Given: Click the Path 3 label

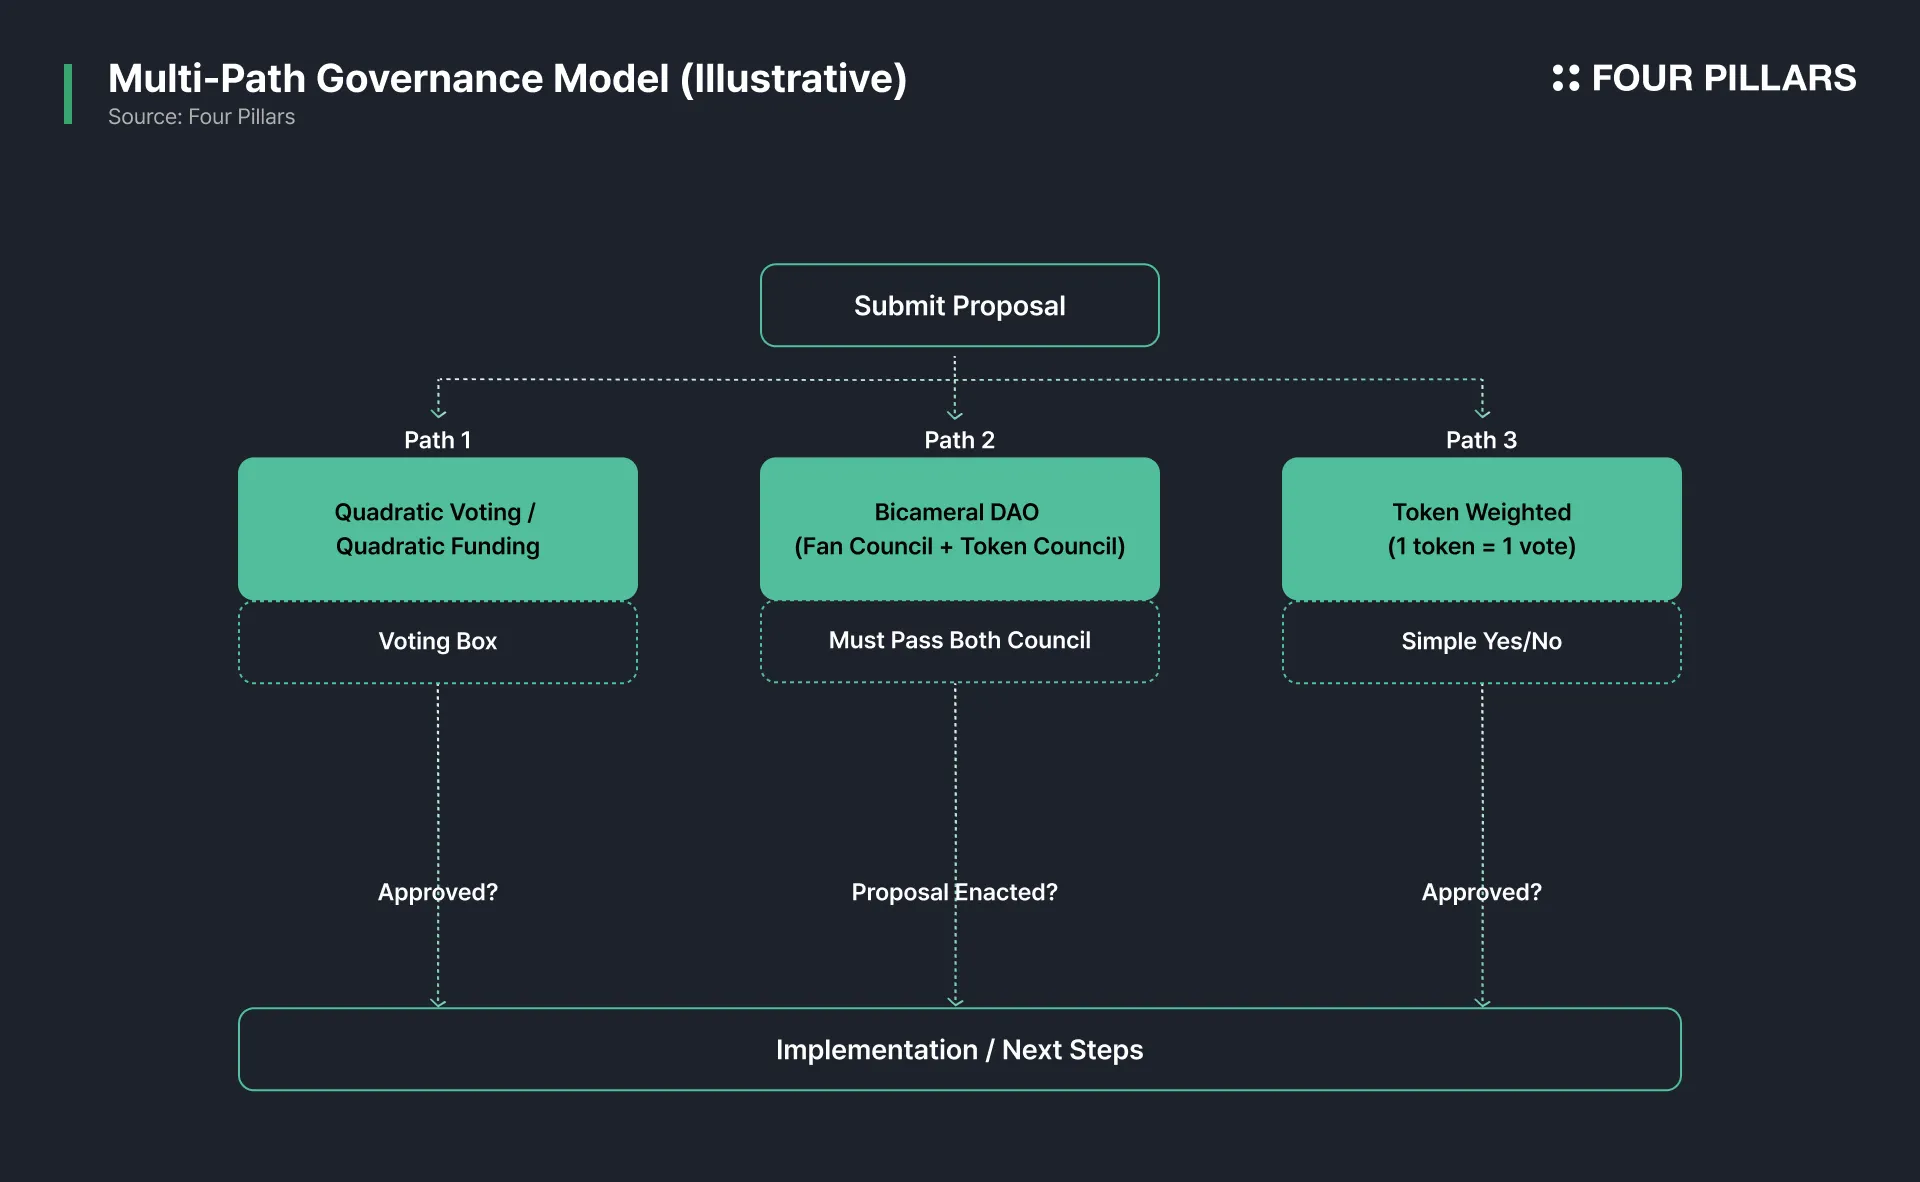Looking at the screenshot, I should tap(1481, 440).
